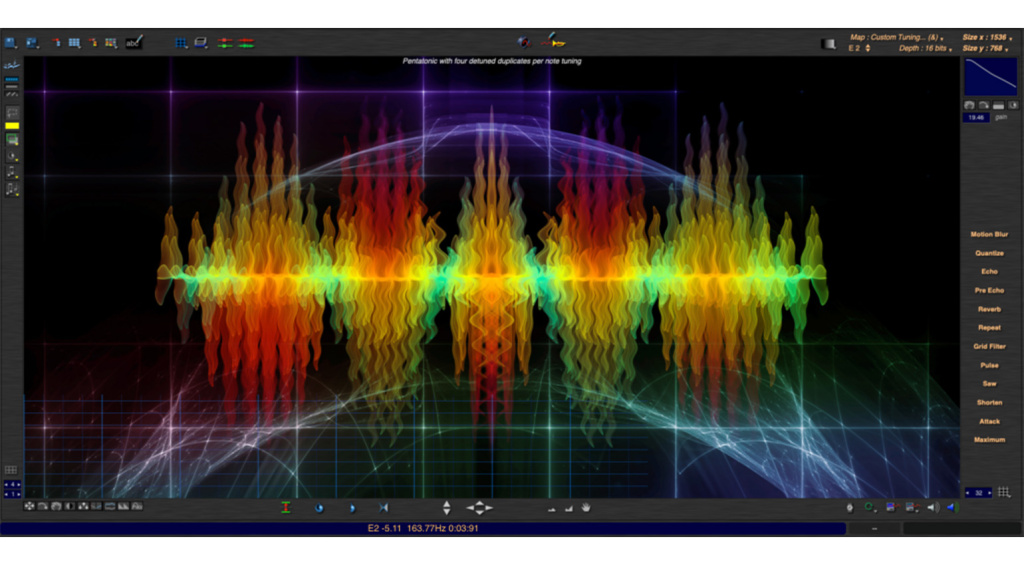1024x565 pixels.
Task: Toggle the first red-green channel sliders icon
Action: (x=225, y=43)
